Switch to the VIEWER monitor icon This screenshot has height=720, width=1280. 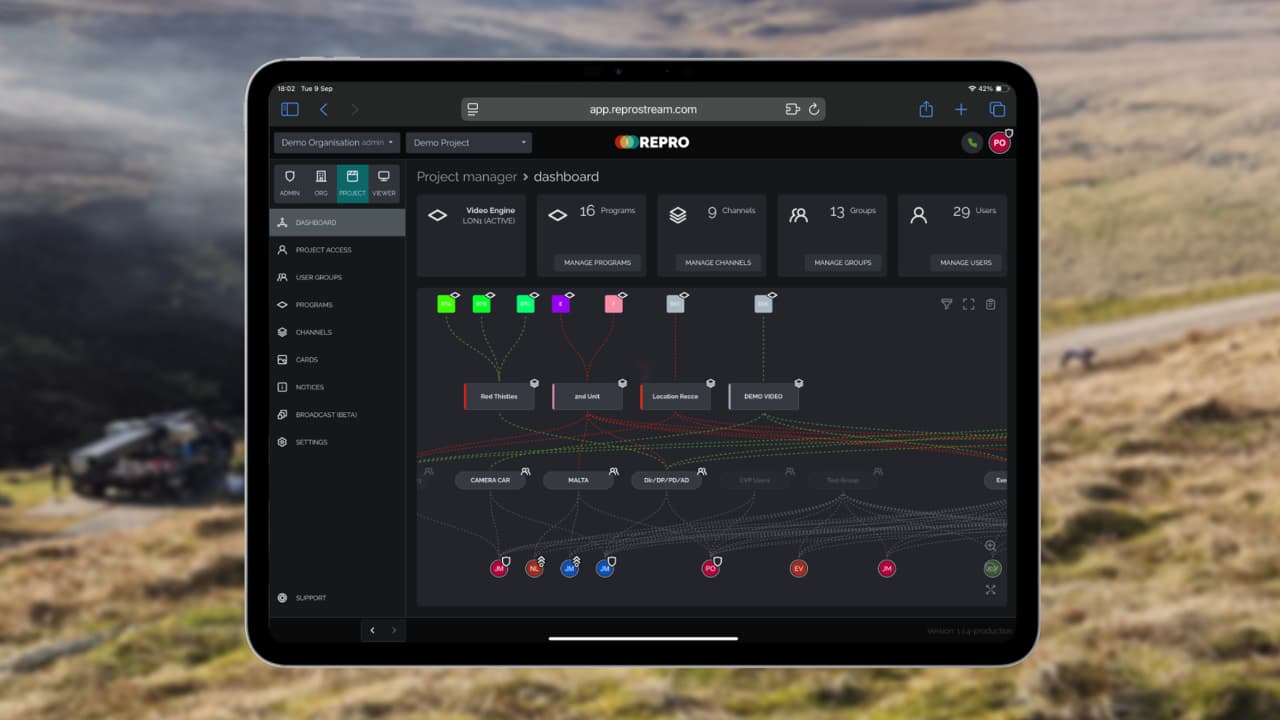[x=383, y=182]
